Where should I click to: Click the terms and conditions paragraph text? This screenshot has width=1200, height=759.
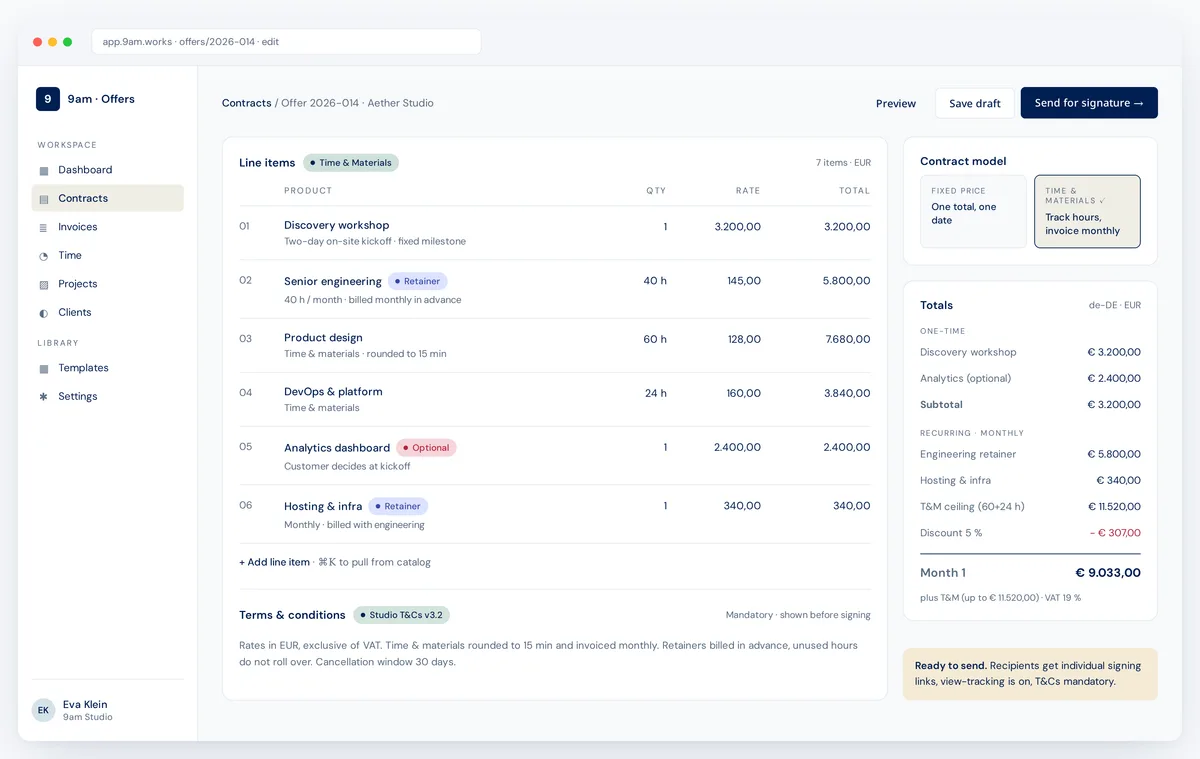pos(548,653)
